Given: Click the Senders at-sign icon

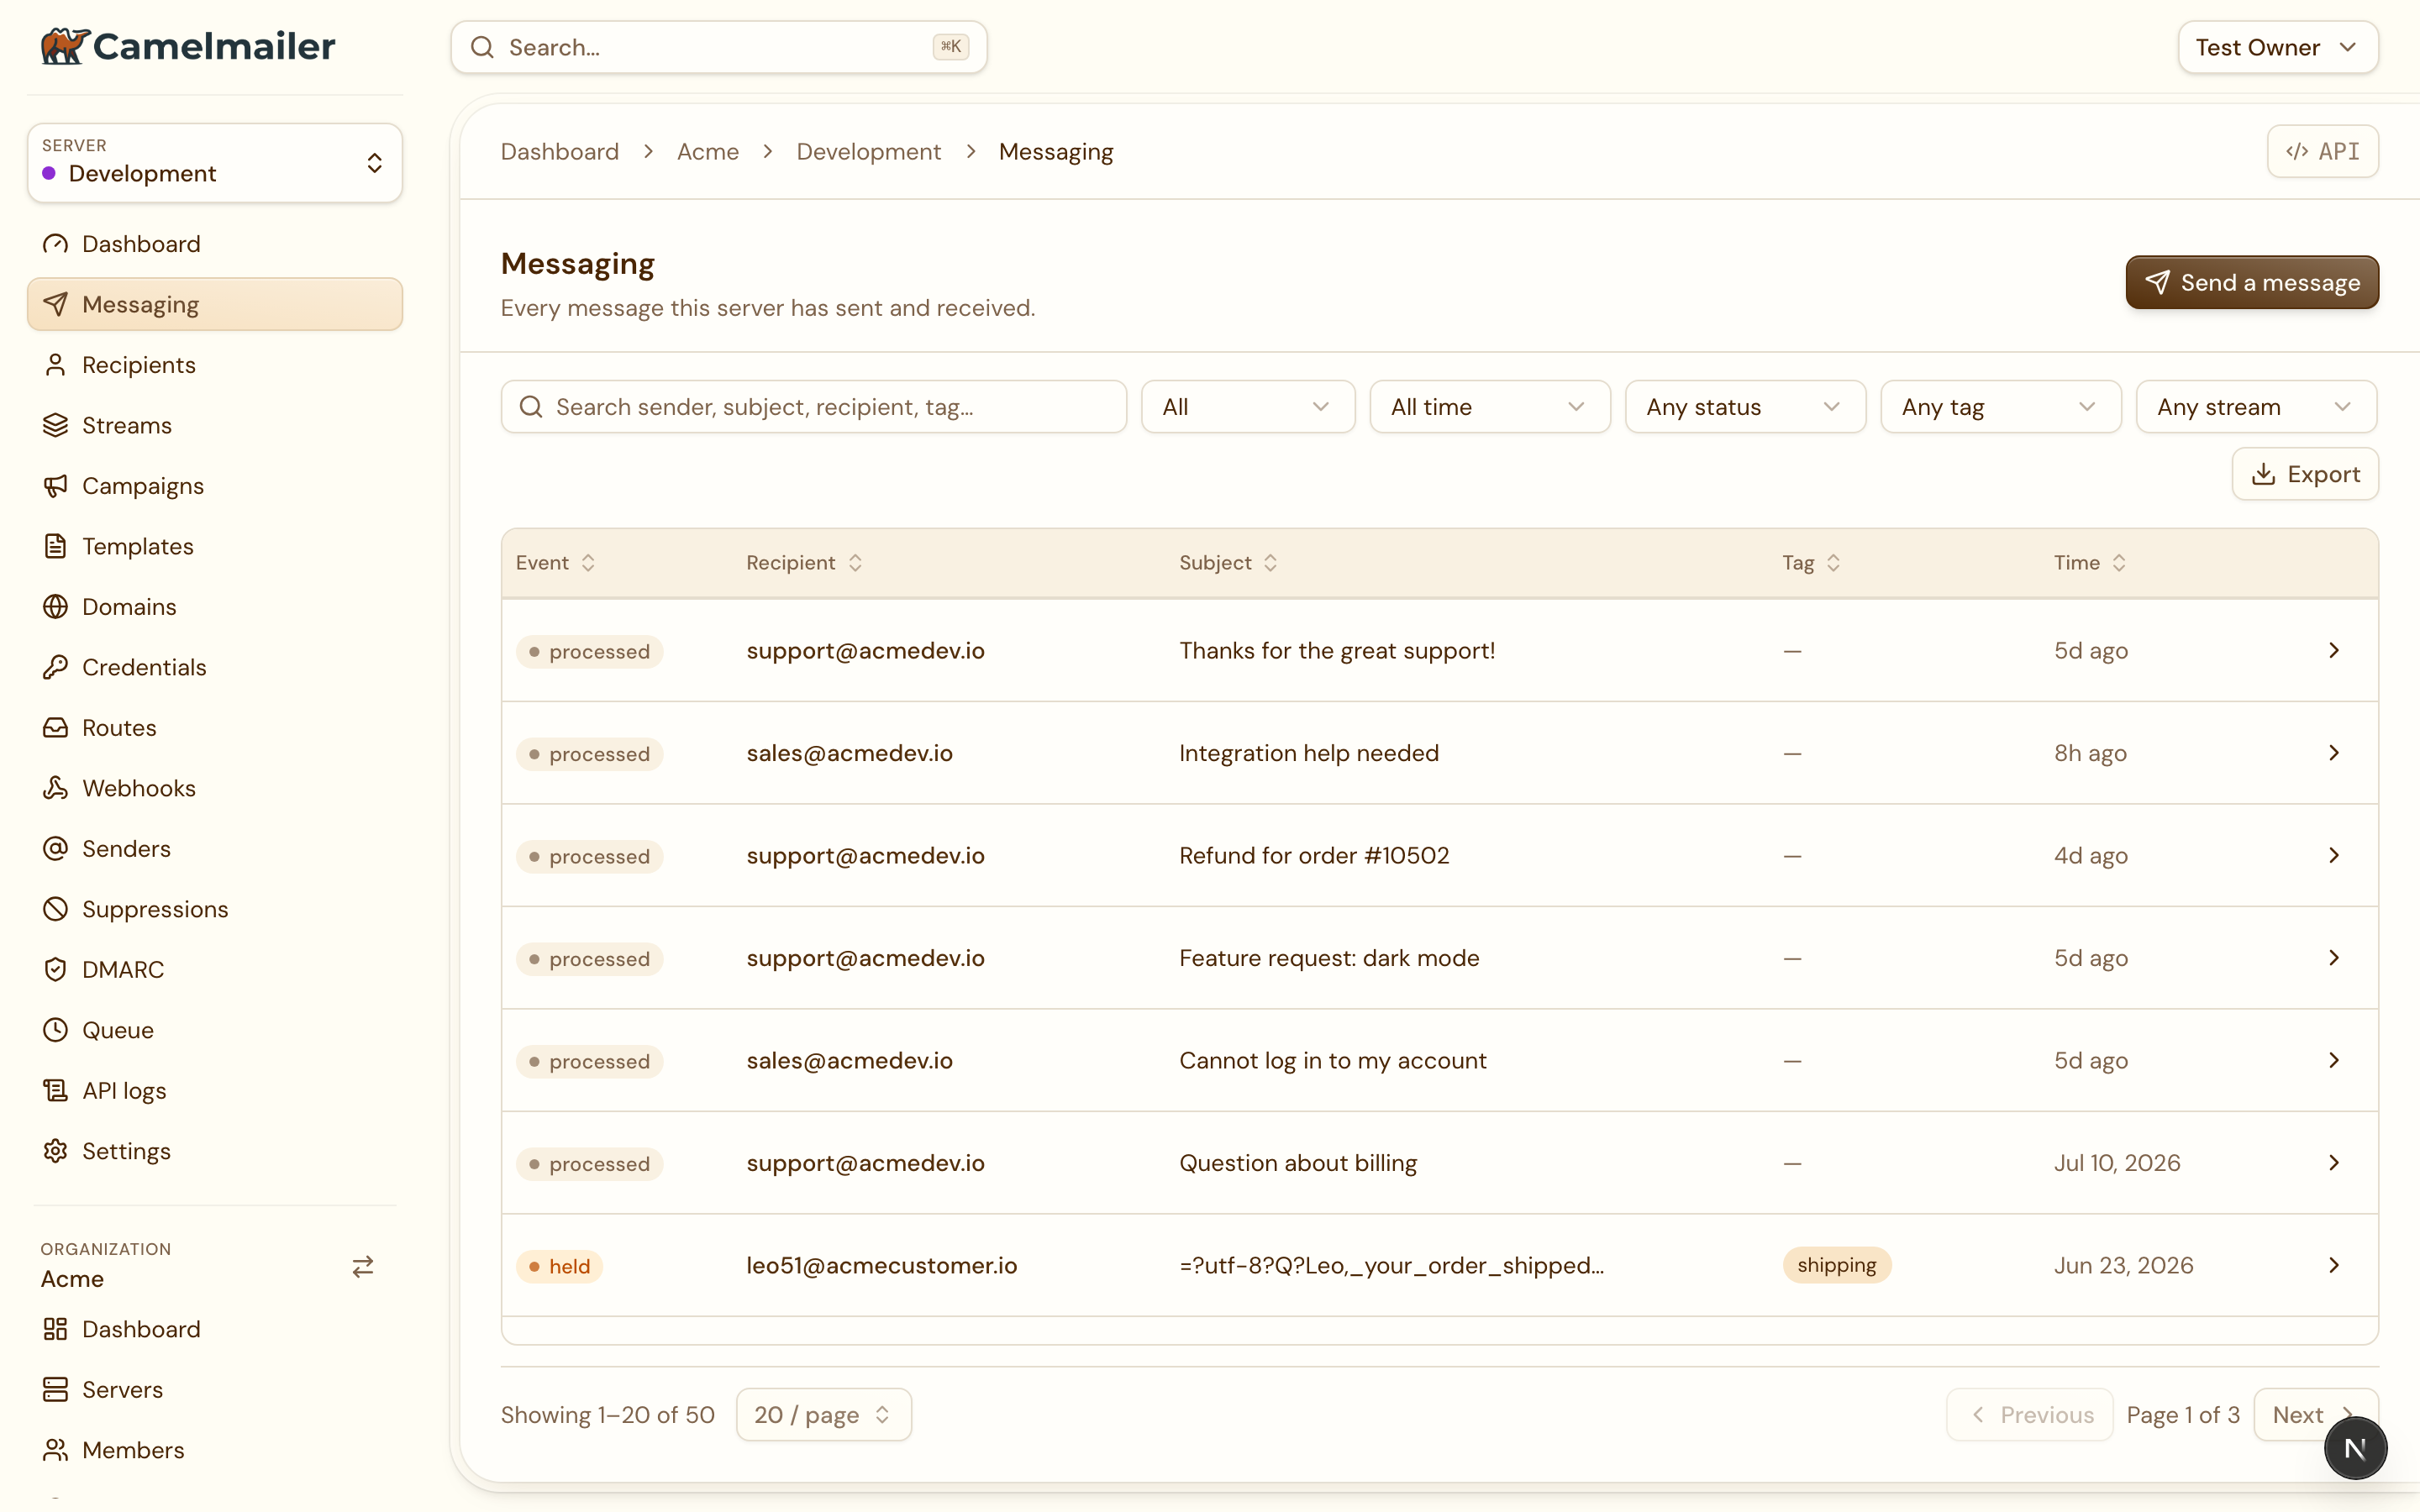Looking at the screenshot, I should tap(55, 849).
